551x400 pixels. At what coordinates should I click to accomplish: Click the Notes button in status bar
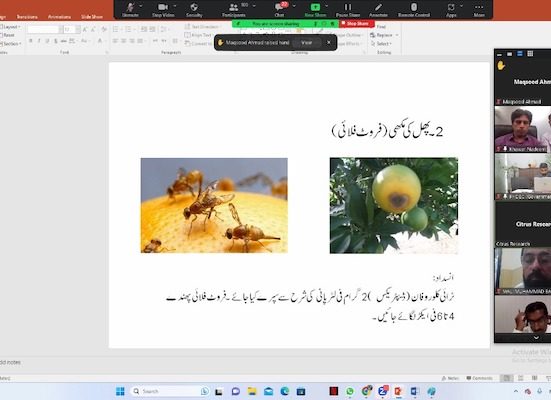tap(450, 378)
